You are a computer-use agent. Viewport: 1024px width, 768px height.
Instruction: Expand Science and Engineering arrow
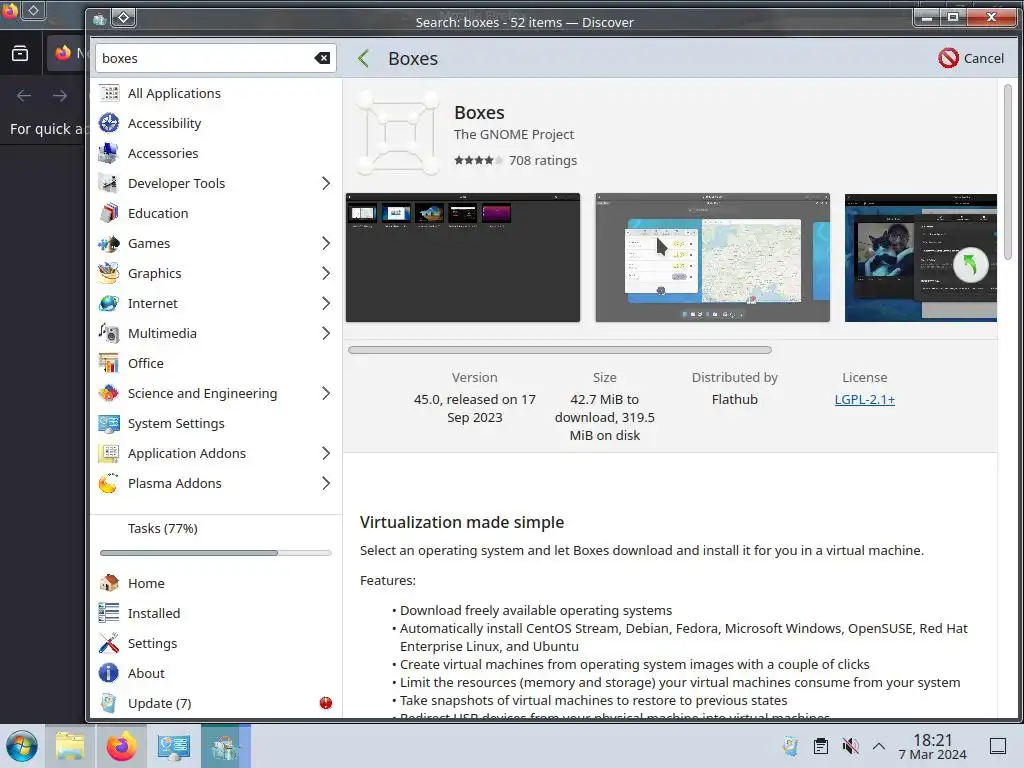pyautogui.click(x=325, y=393)
